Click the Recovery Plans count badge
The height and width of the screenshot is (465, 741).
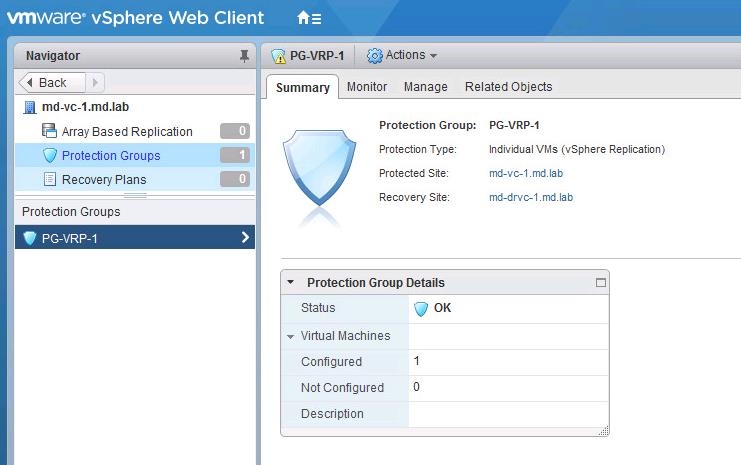pyautogui.click(x=235, y=179)
